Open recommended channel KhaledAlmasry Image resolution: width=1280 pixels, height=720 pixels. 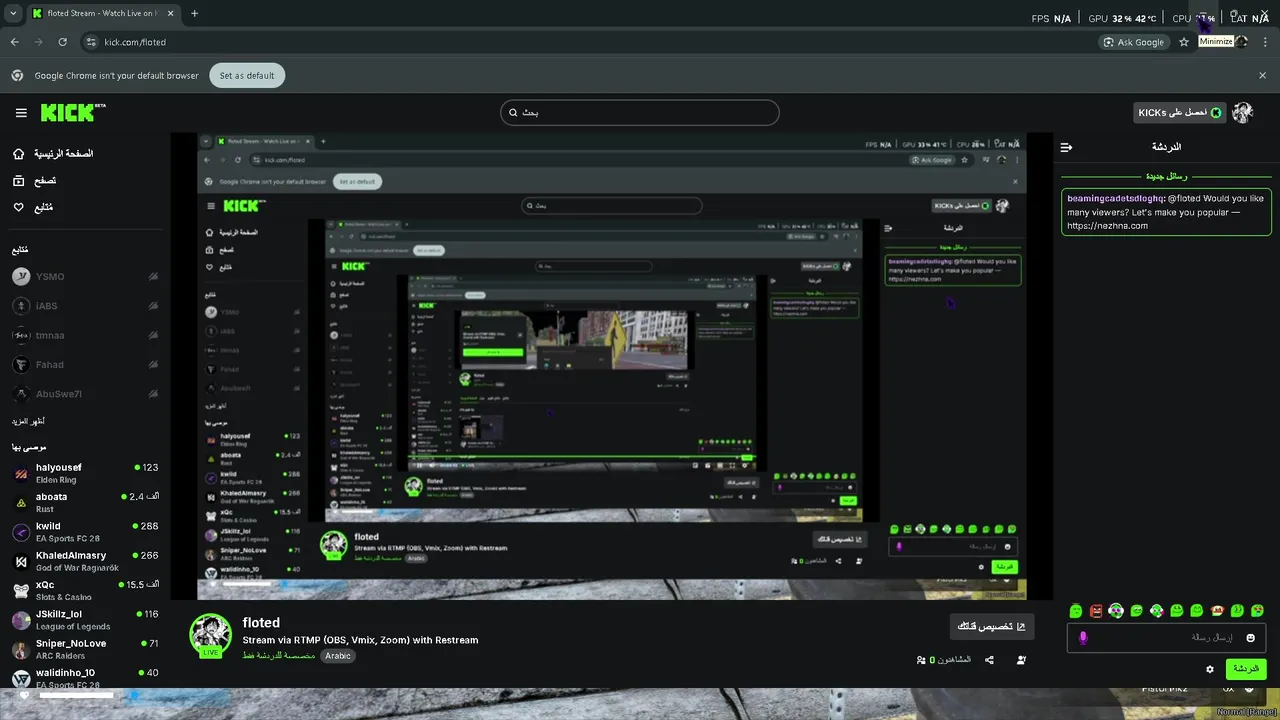point(85,561)
